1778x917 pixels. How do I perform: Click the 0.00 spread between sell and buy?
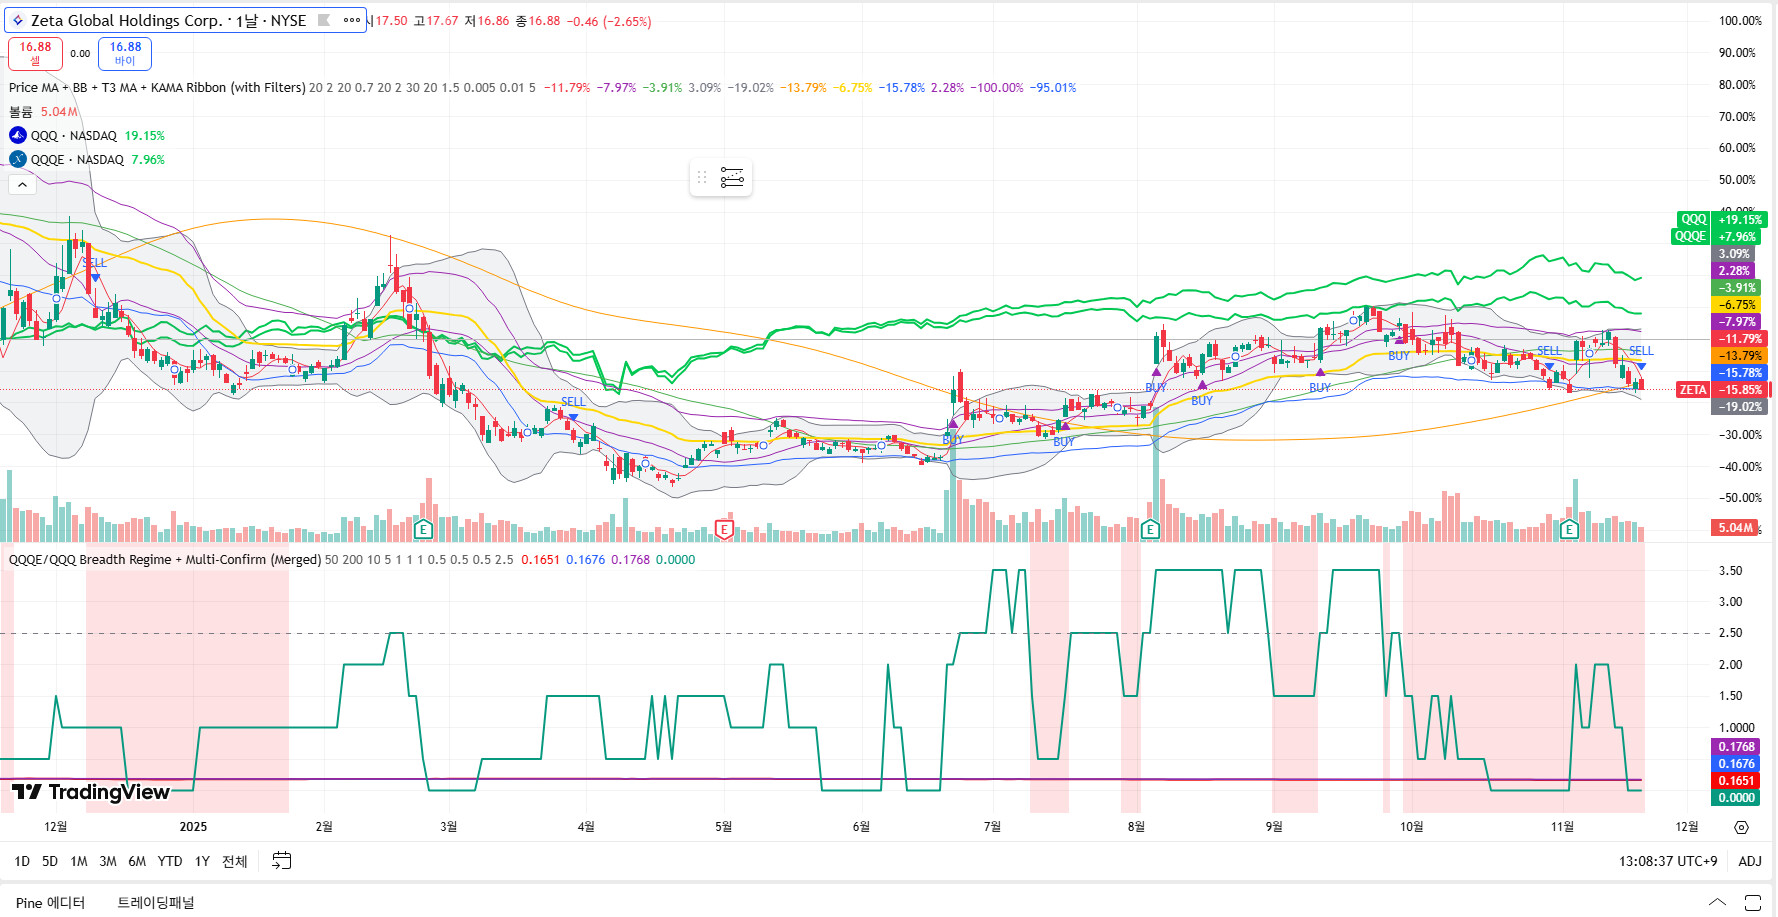click(80, 54)
